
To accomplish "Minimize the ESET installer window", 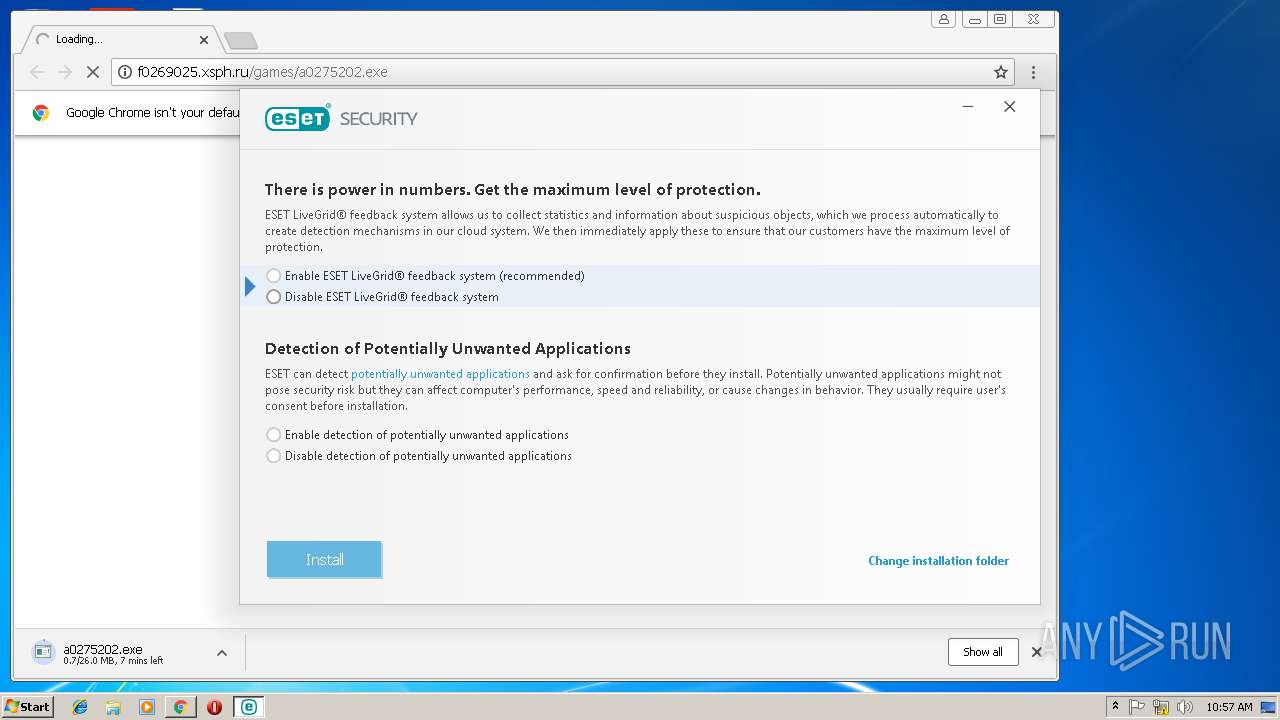I will pyautogui.click(x=968, y=107).
